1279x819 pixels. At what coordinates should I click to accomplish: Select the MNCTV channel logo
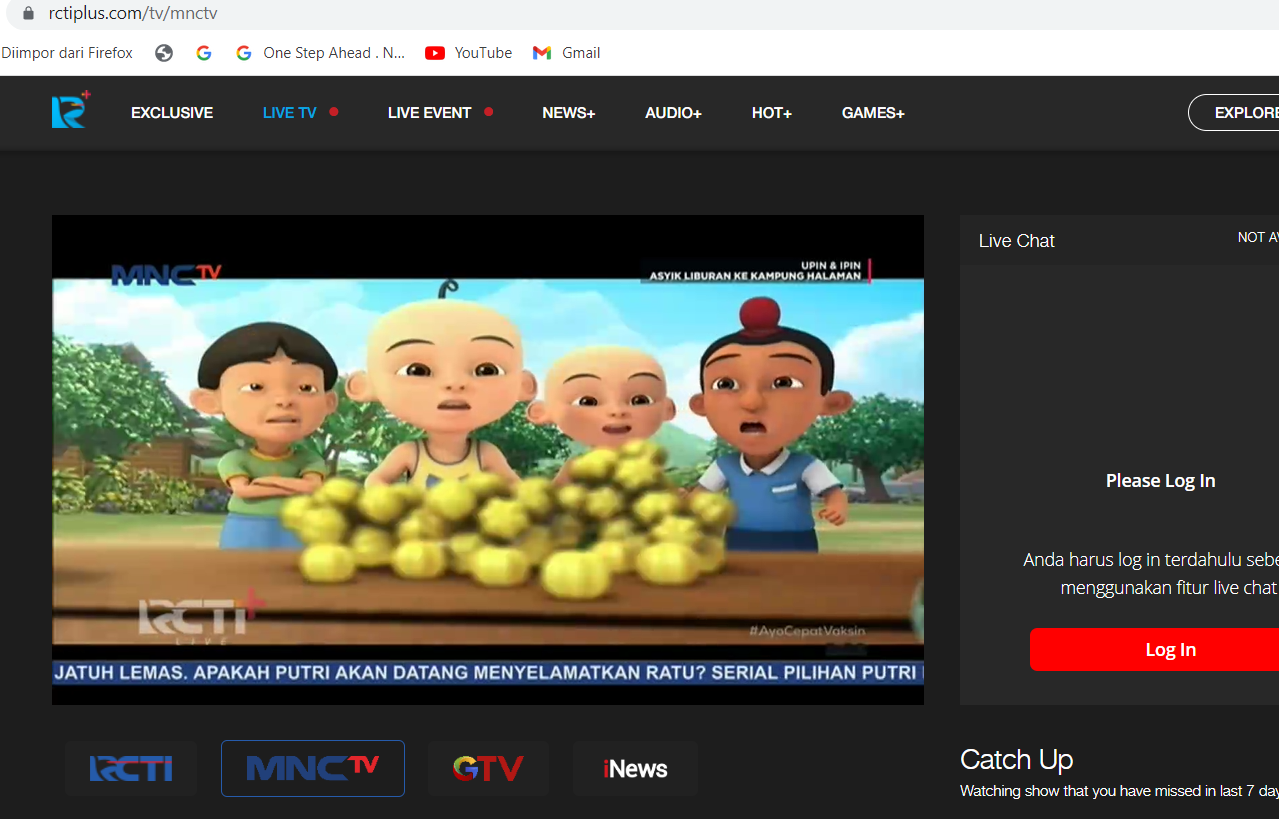(x=313, y=768)
